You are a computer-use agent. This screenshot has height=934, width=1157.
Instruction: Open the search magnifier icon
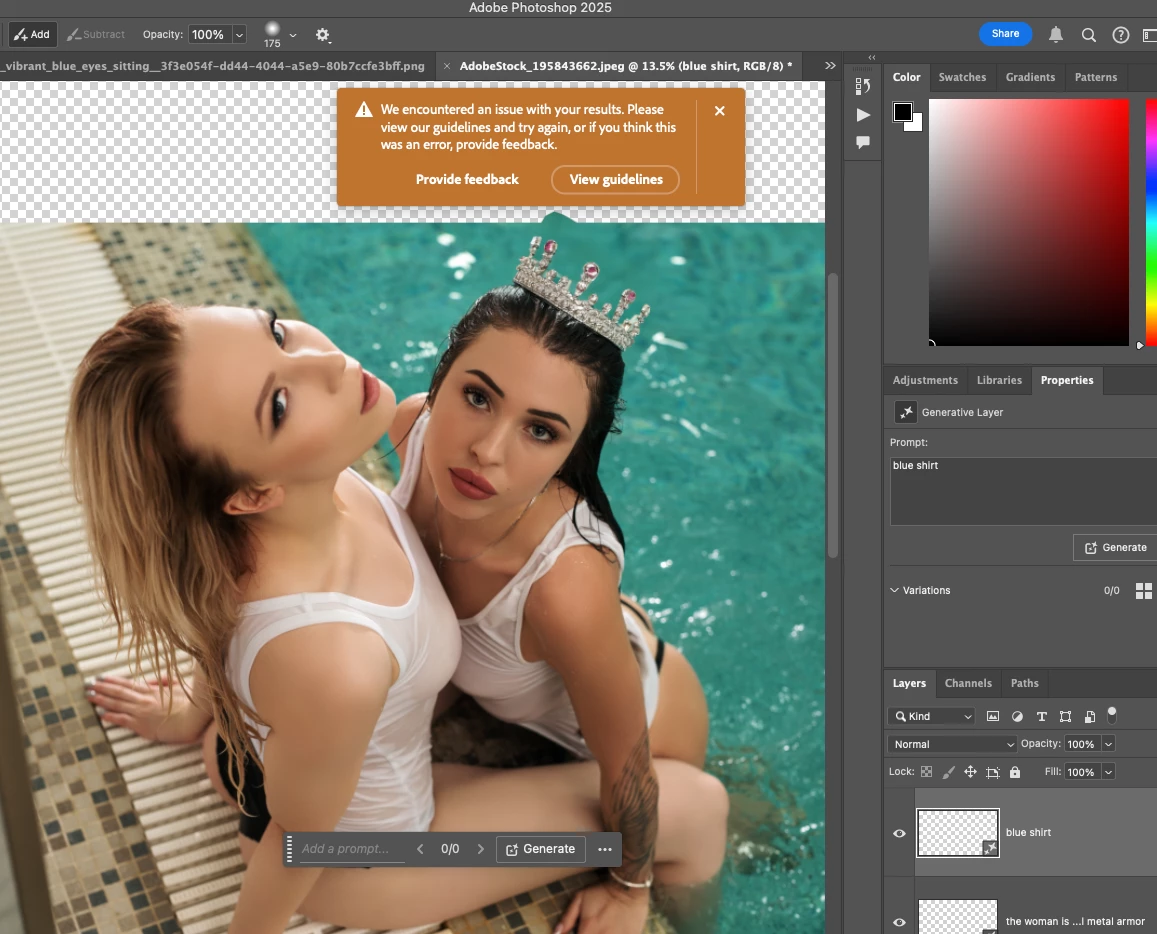(x=1088, y=35)
